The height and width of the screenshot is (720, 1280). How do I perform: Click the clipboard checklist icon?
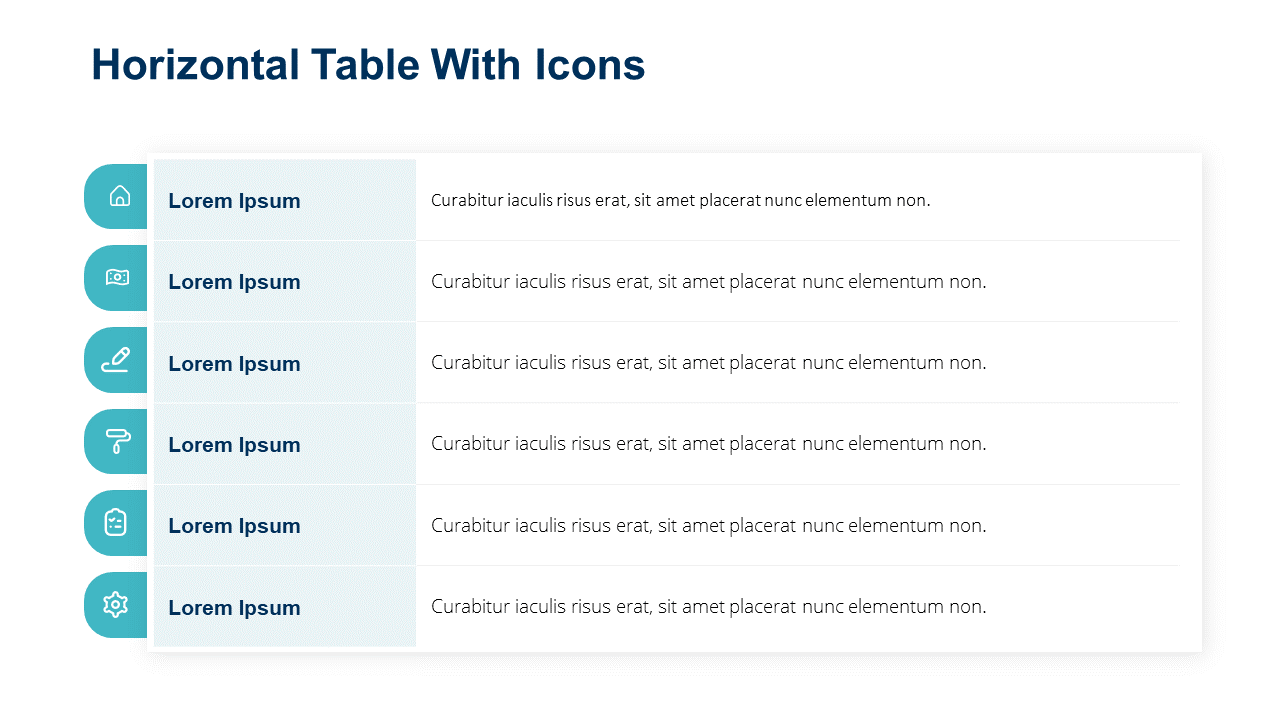pos(116,522)
